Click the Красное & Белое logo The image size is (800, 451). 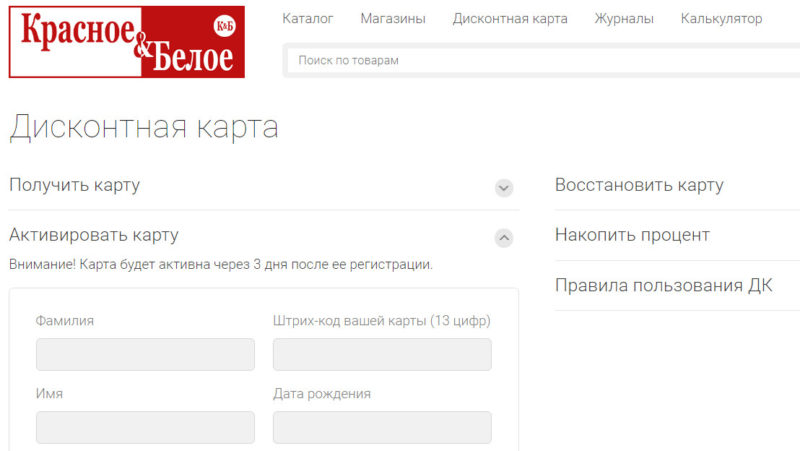[x=127, y=42]
